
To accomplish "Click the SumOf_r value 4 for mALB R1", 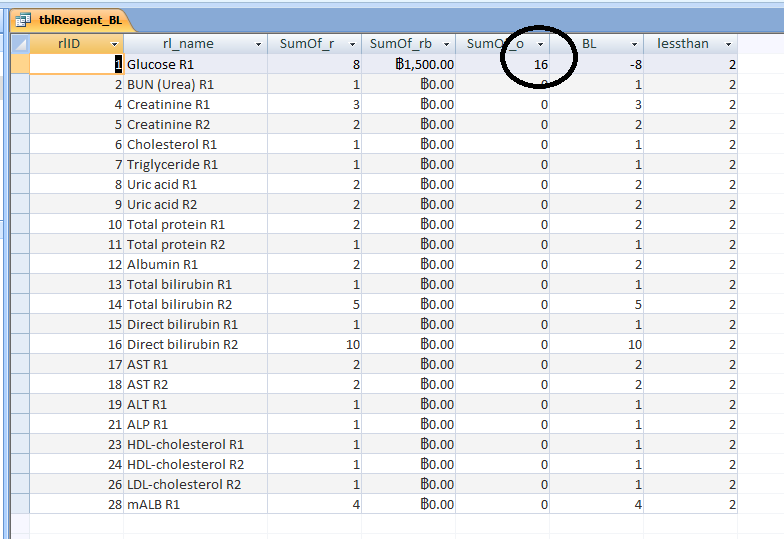I will pyautogui.click(x=314, y=504).
